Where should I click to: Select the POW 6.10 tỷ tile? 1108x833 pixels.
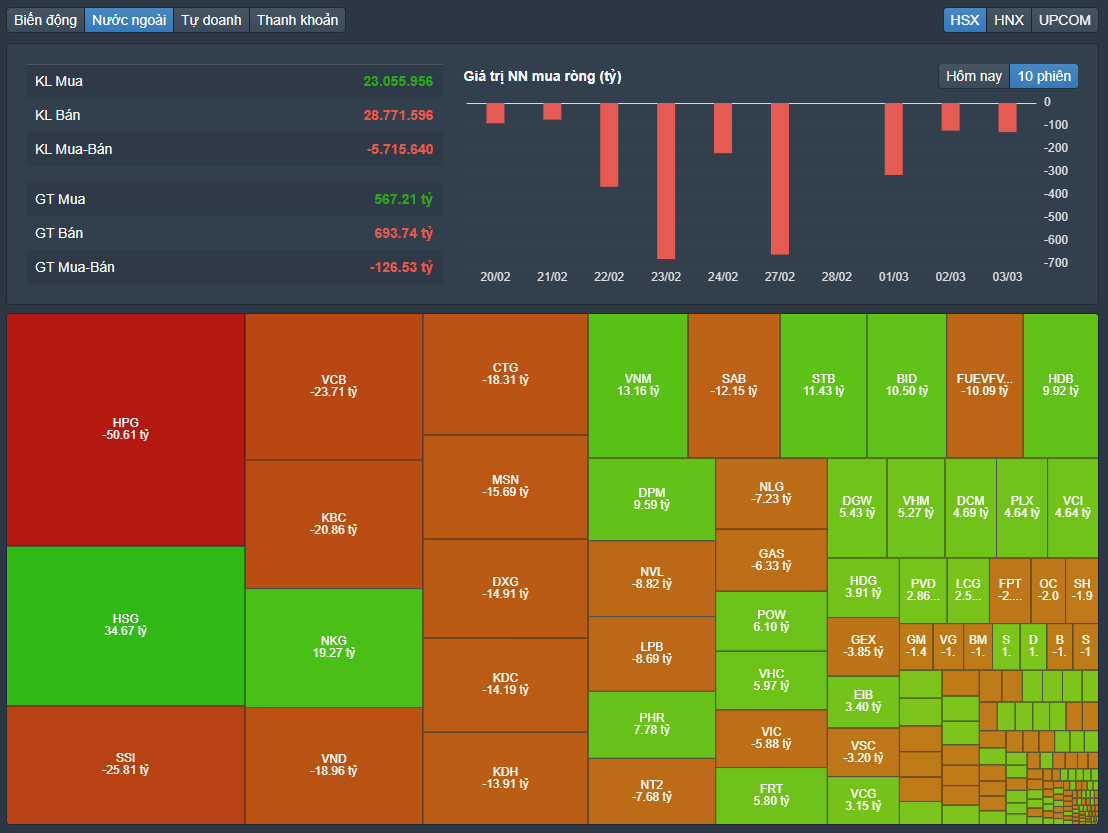click(771, 621)
